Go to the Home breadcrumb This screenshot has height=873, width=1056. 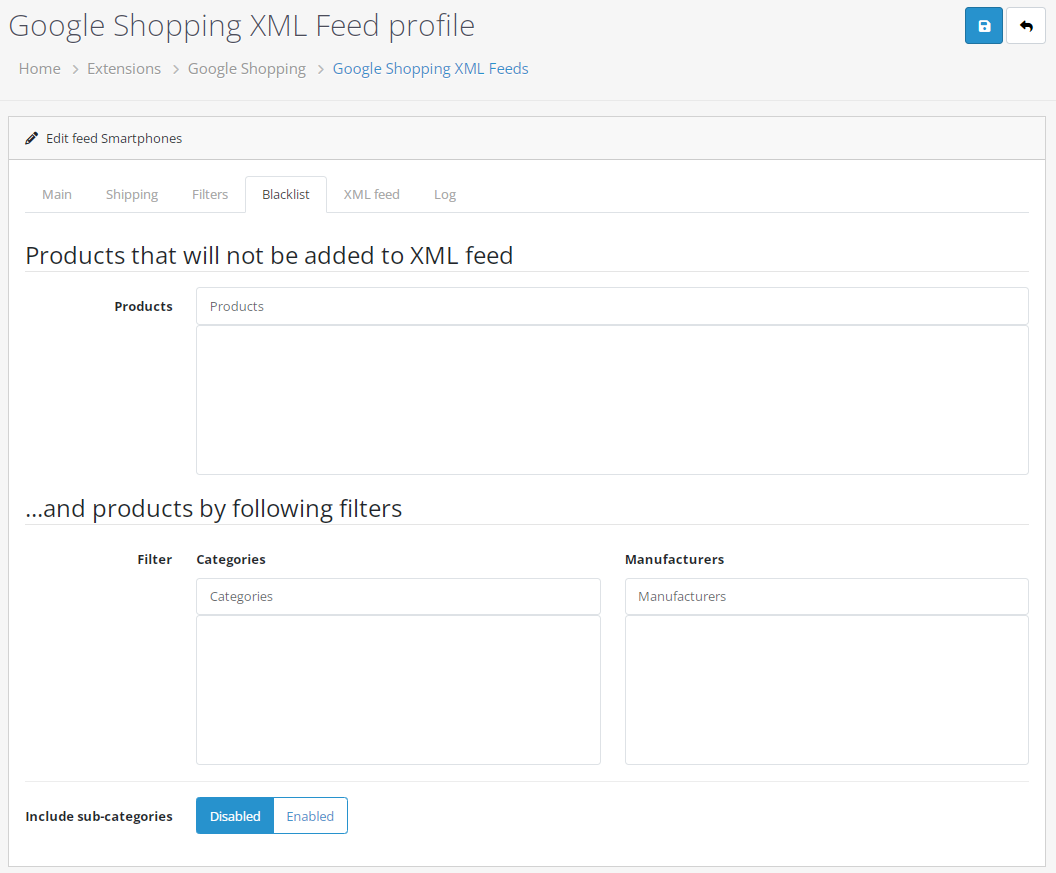40,69
